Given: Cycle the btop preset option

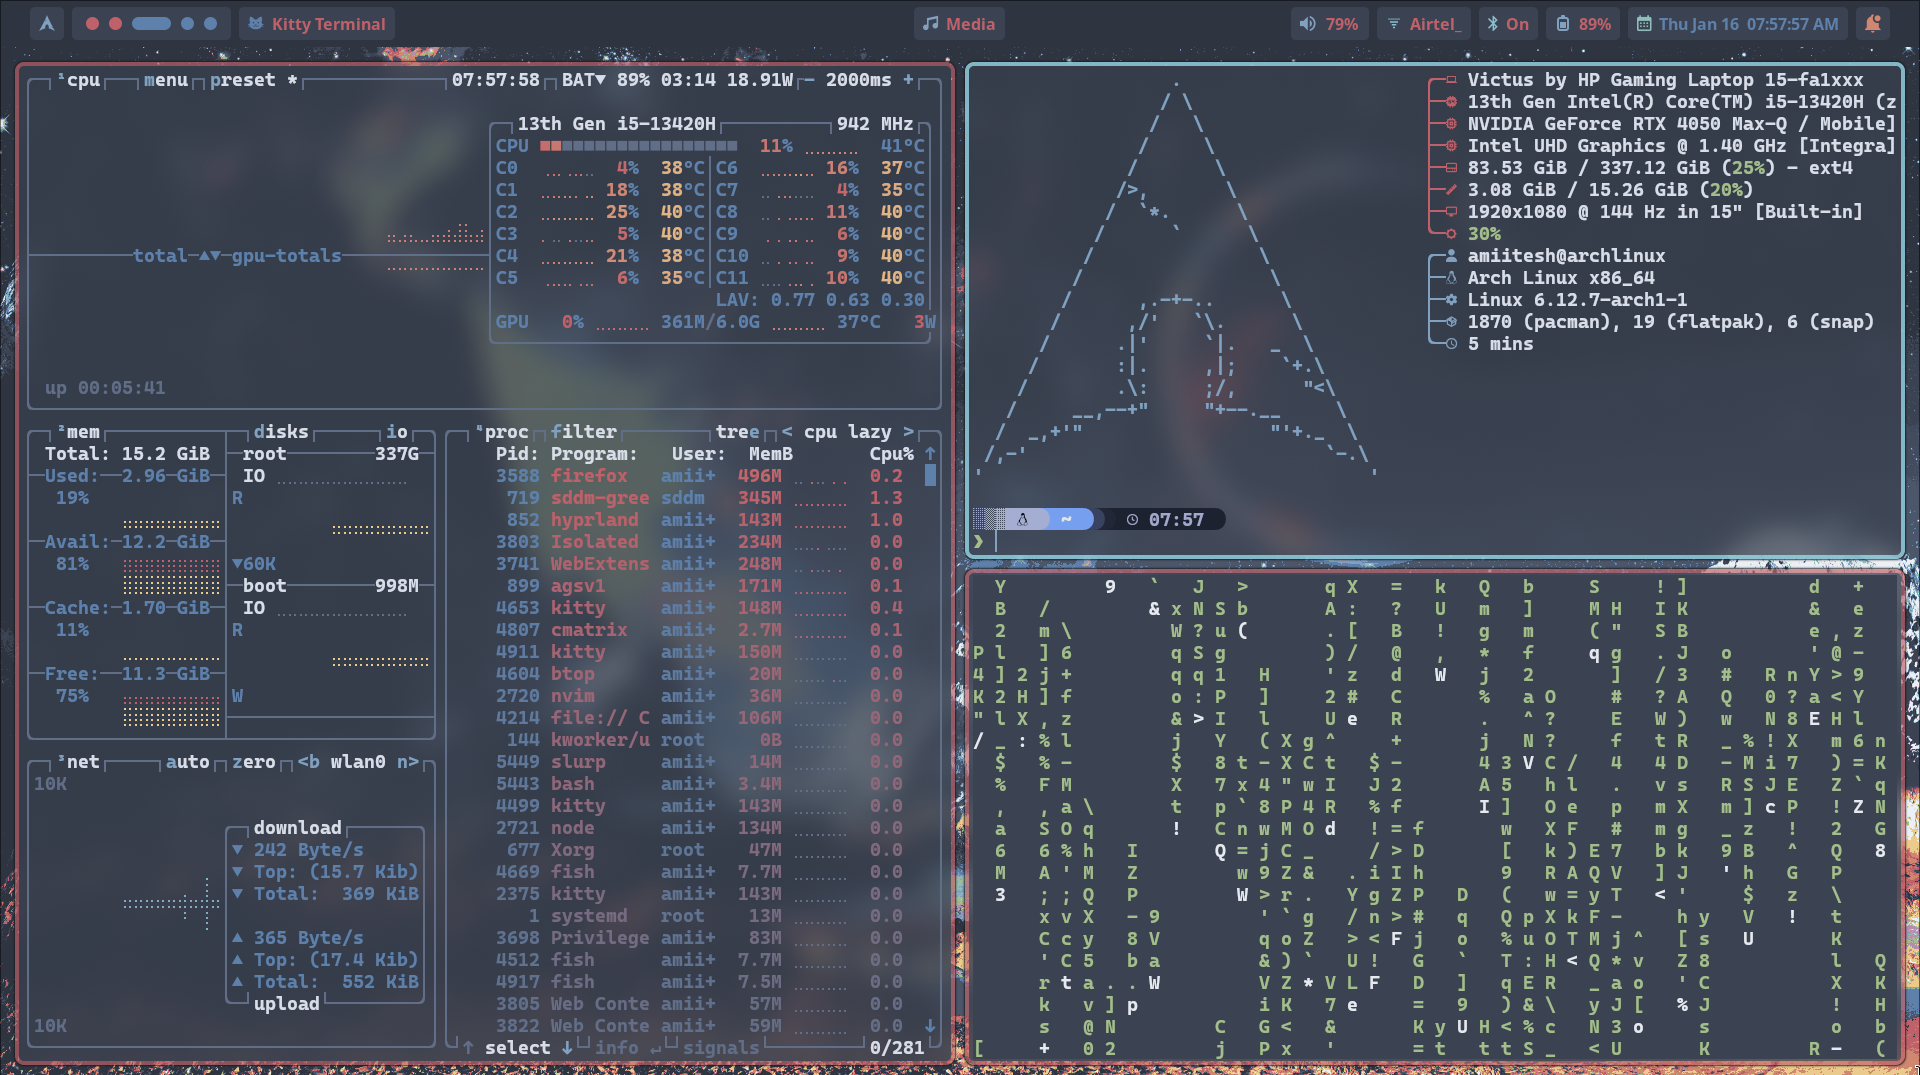Looking at the screenshot, I should [x=242, y=80].
